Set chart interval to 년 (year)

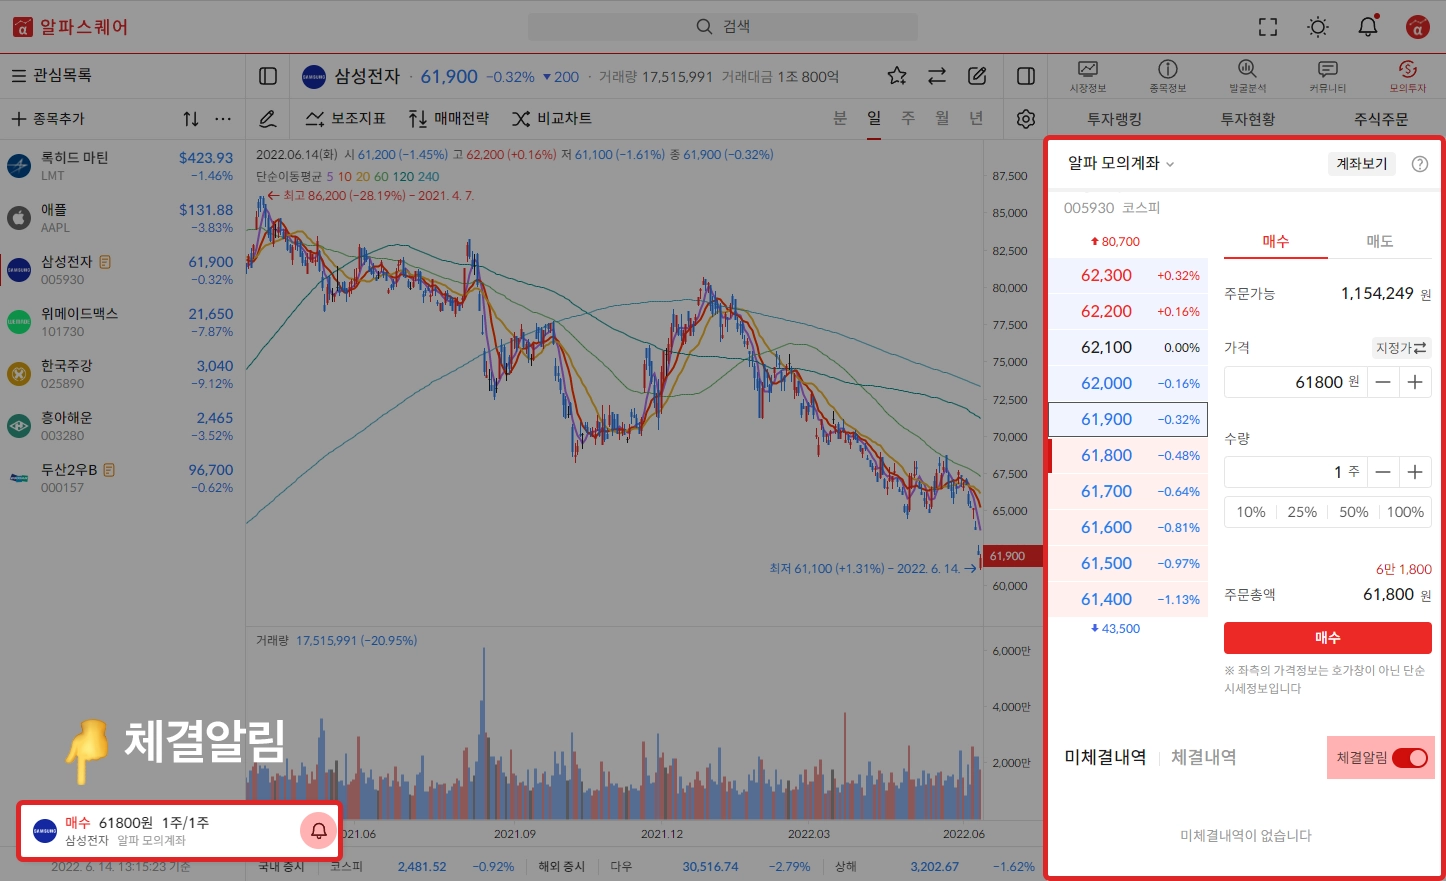point(976,119)
